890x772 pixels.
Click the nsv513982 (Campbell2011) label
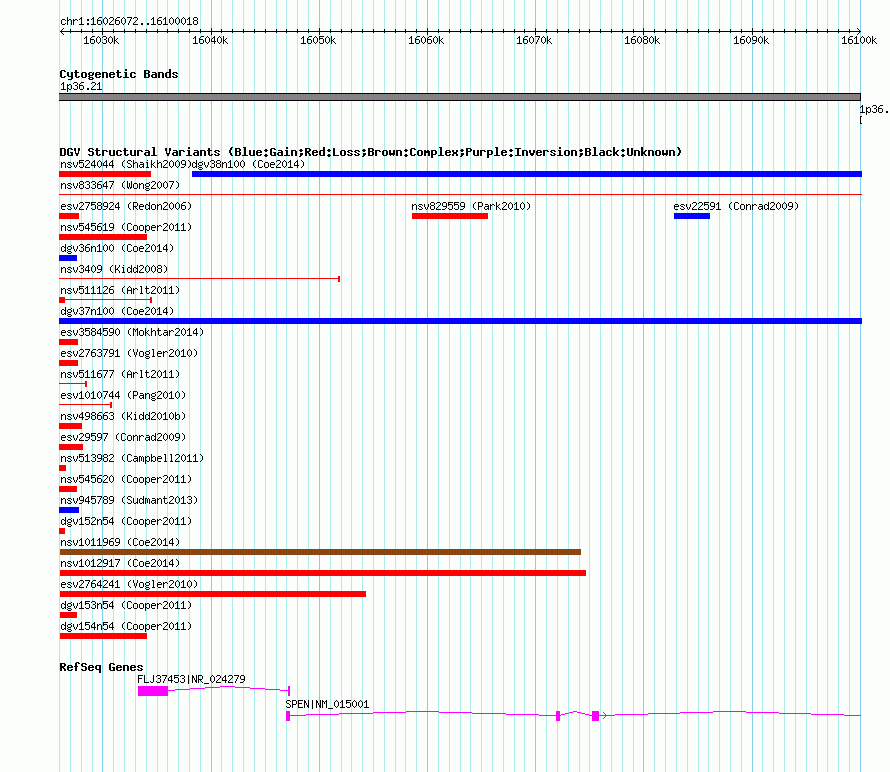pos(132,458)
